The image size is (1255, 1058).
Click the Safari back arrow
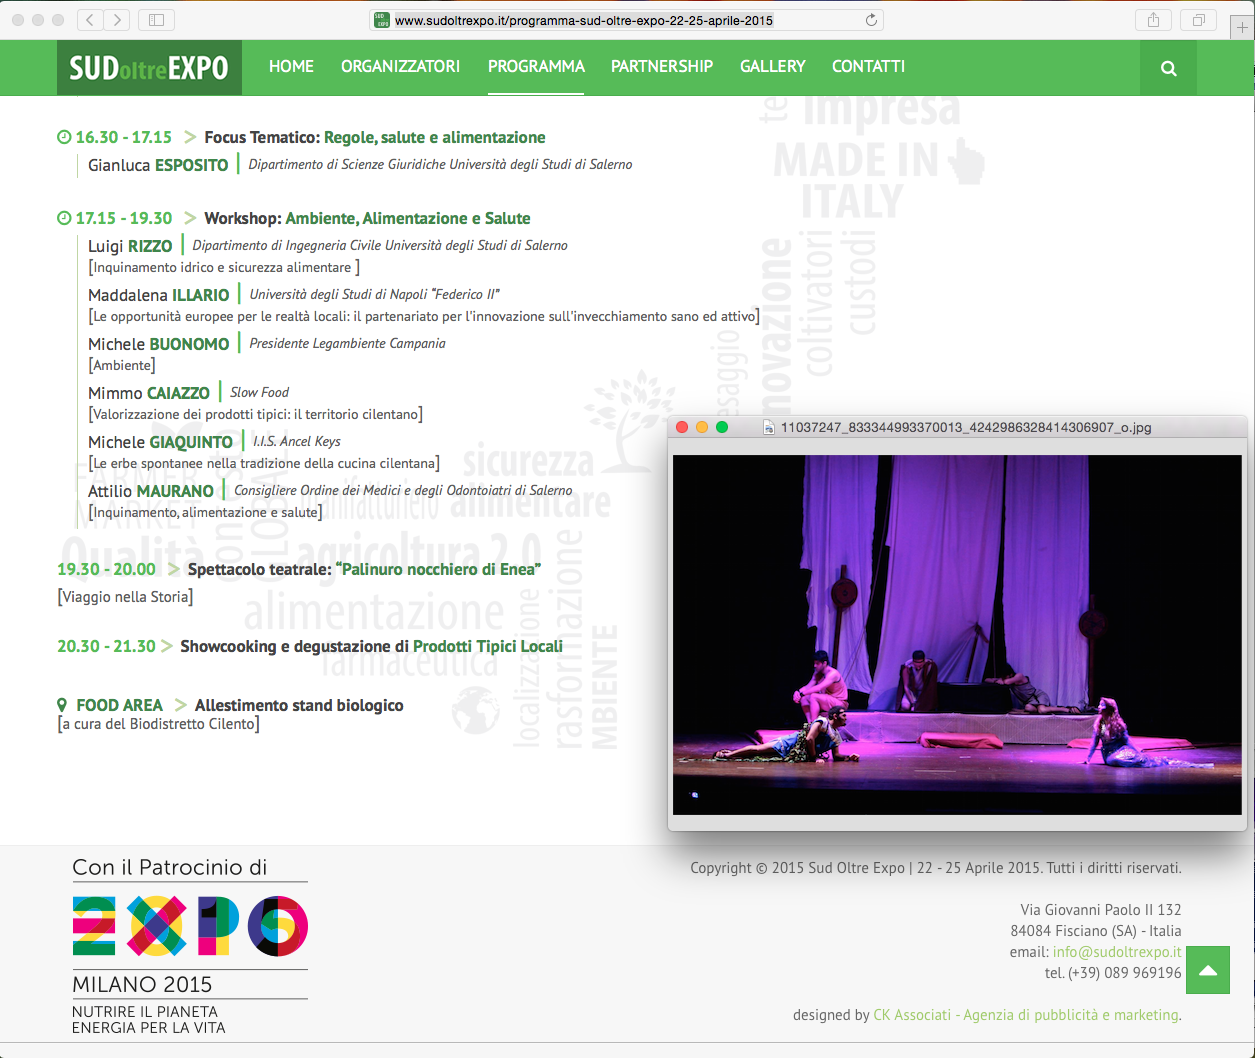coord(90,19)
